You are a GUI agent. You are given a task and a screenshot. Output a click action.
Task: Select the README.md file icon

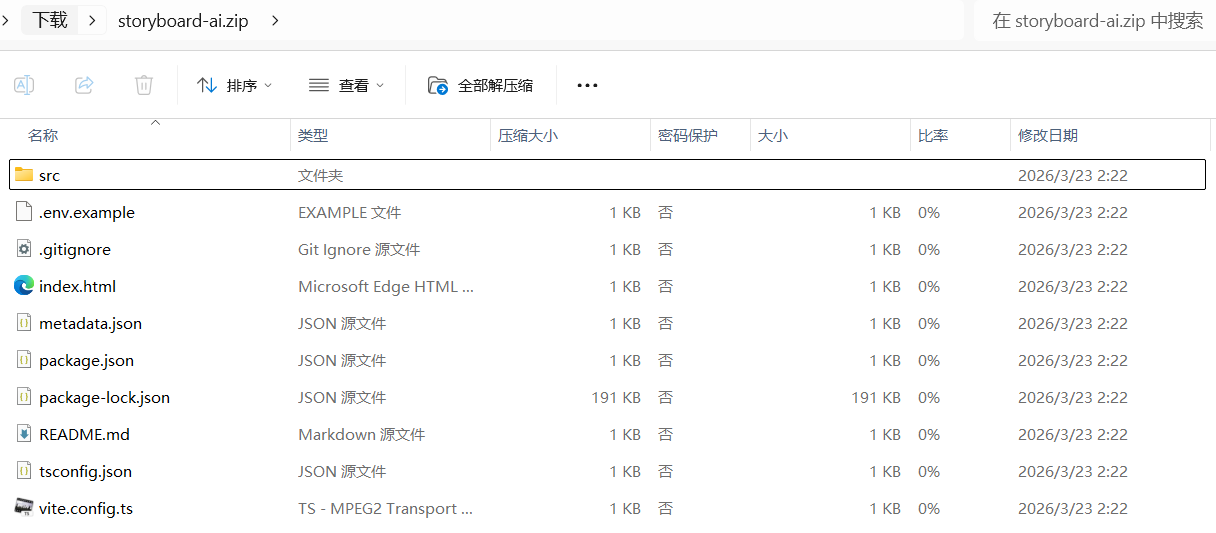point(24,434)
